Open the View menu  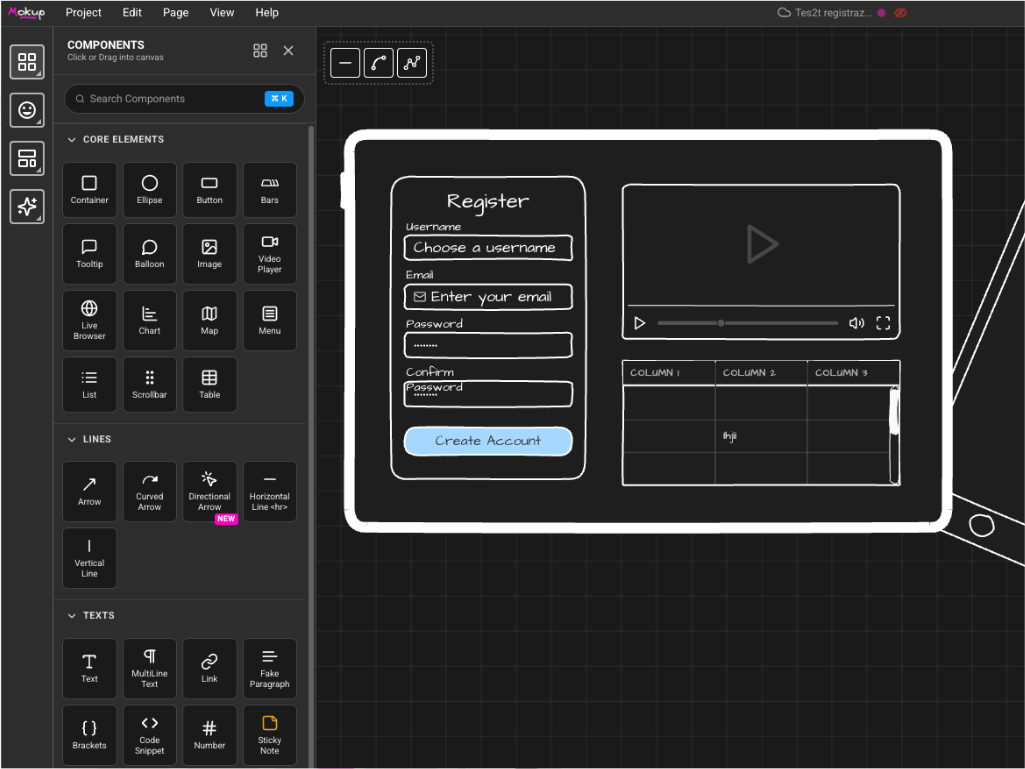click(222, 12)
